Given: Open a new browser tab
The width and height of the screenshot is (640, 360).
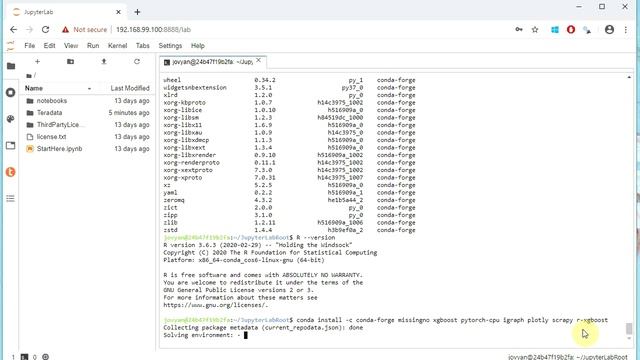Looking at the screenshot, I should pyautogui.click(x=137, y=12).
